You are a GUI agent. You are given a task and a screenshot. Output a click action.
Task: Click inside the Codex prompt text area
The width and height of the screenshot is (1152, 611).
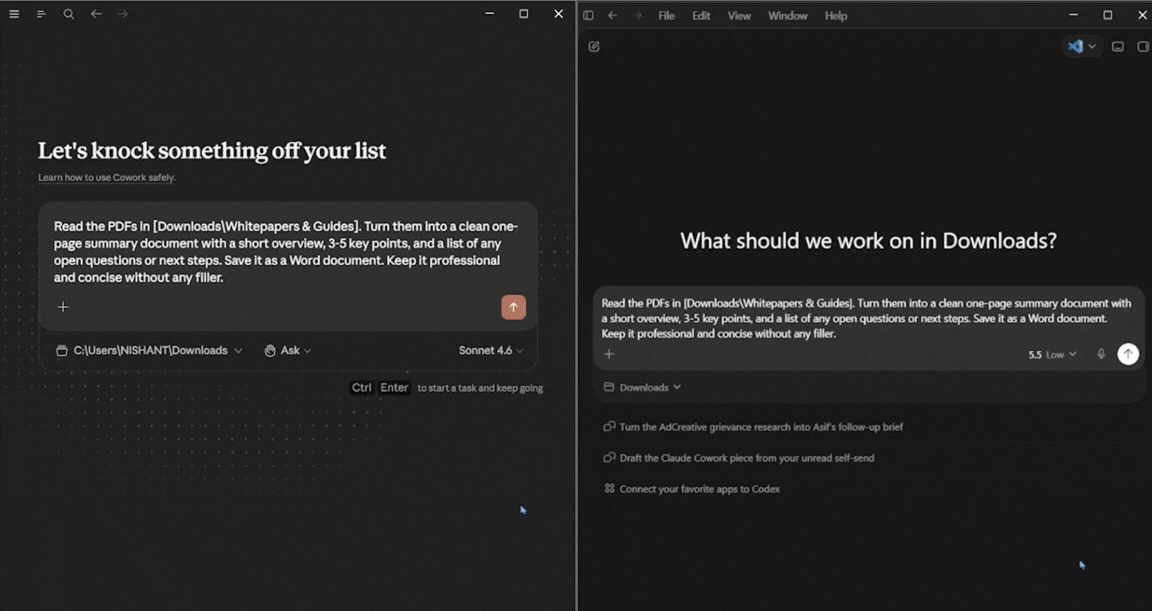tap(867, 318)
